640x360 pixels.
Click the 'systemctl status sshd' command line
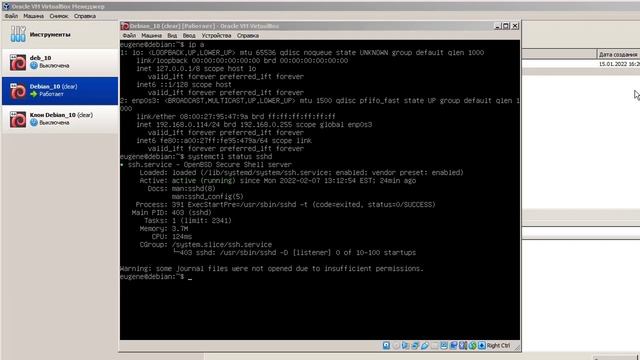196,157
